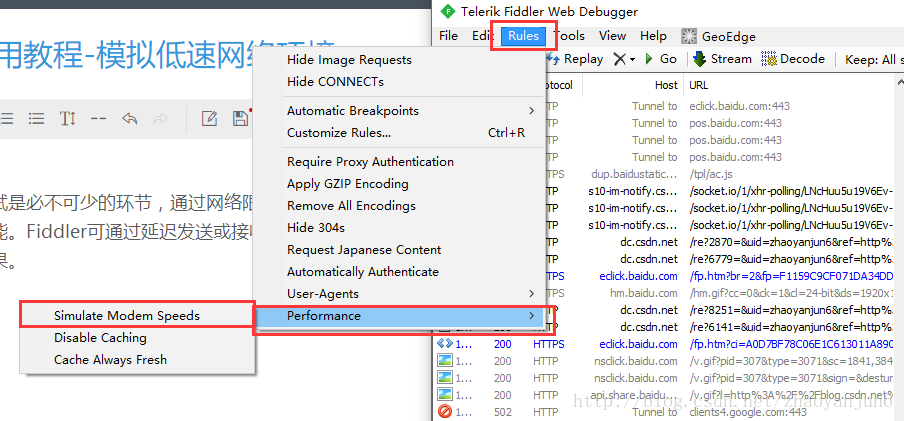Open the Edit menu in Fiddler
The height and width of the screenshot is (421, 904).
click(481, 36)
